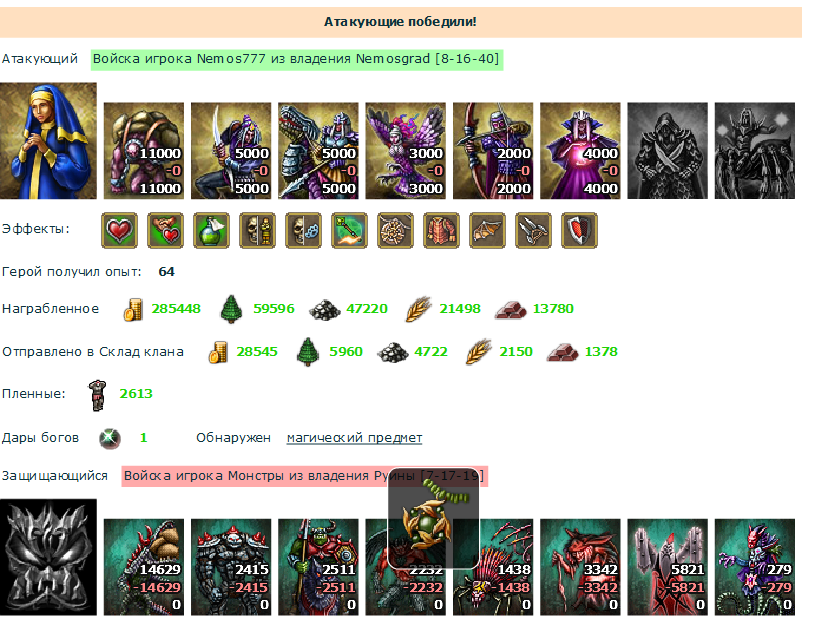Select the green potion flask effect icon
813x625 pixels.
tap(211, 230)
